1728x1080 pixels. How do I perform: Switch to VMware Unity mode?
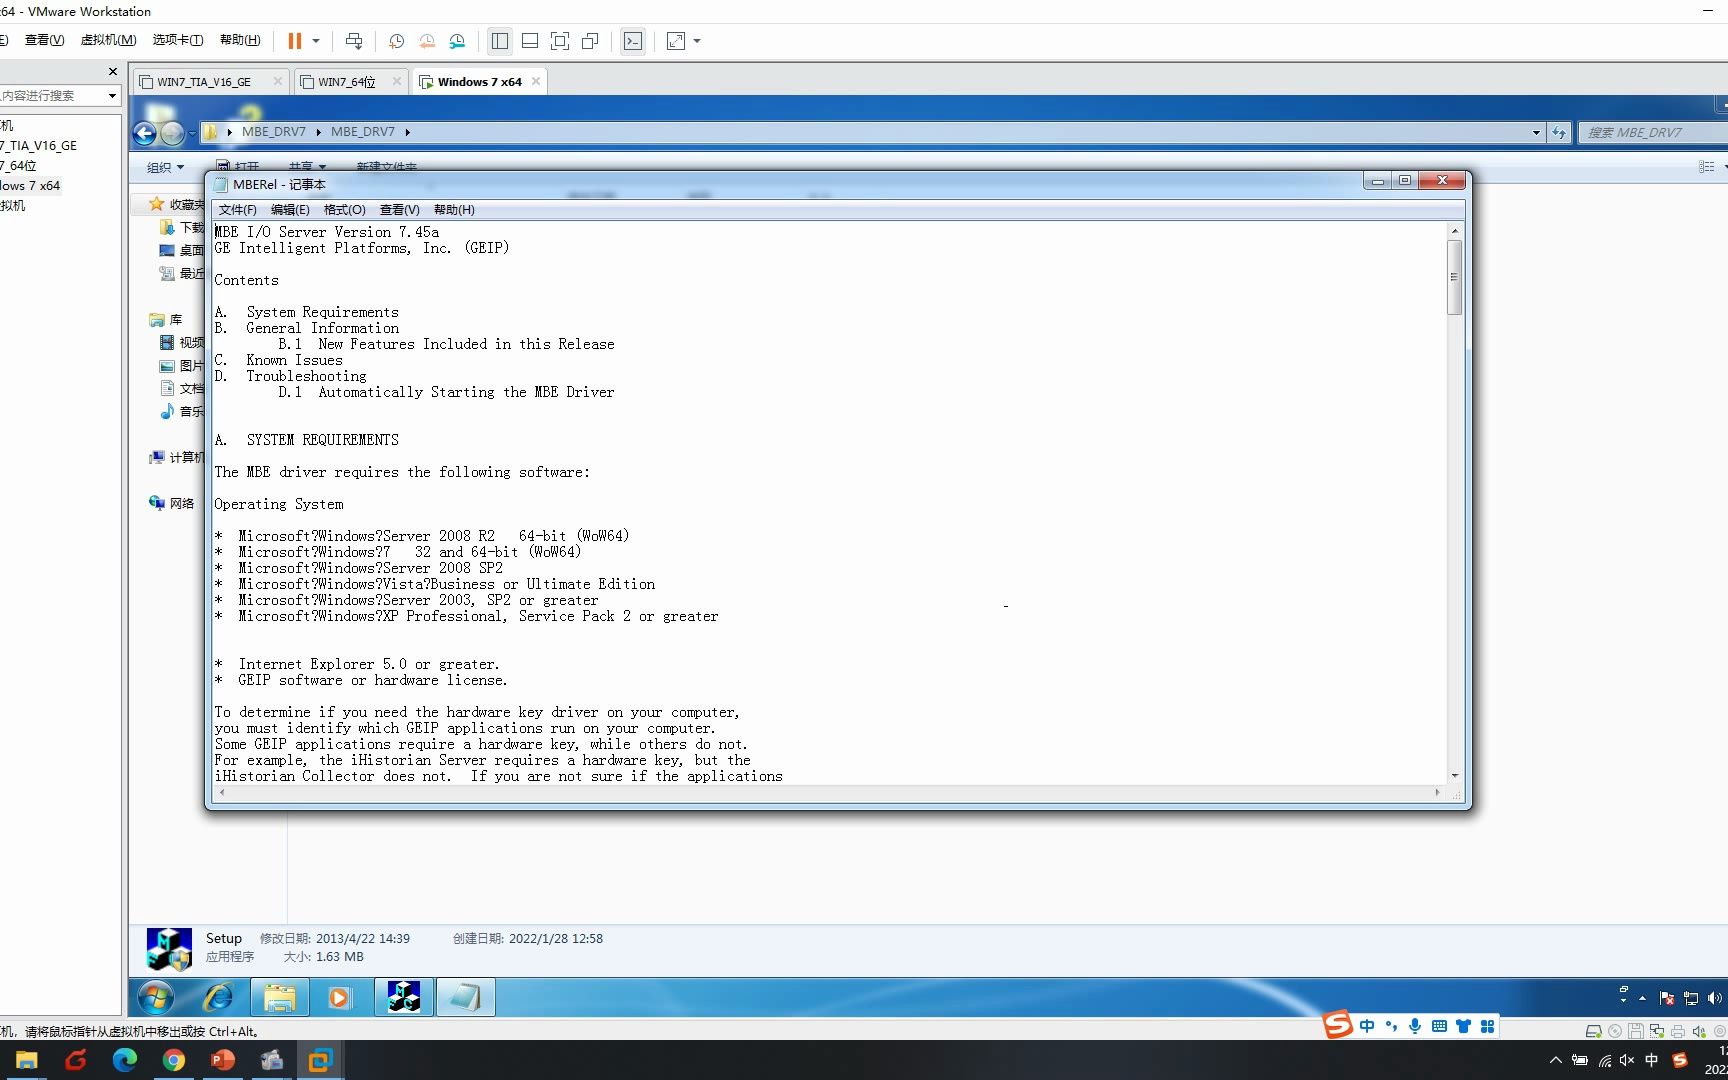click(590, 41)
